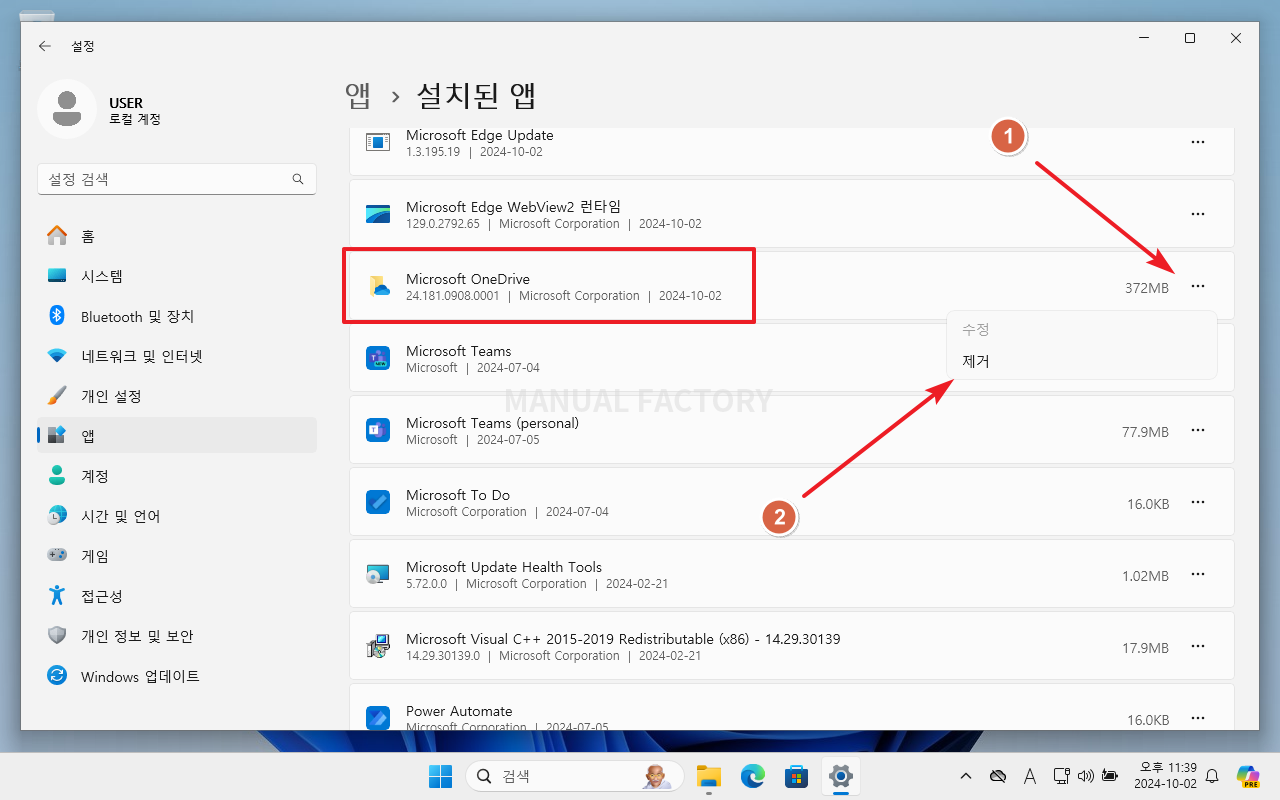Click the OneDrive cloud tray icon
Image resolution: width=1280 pixels, height=800 pixels.
coord(997,776)
